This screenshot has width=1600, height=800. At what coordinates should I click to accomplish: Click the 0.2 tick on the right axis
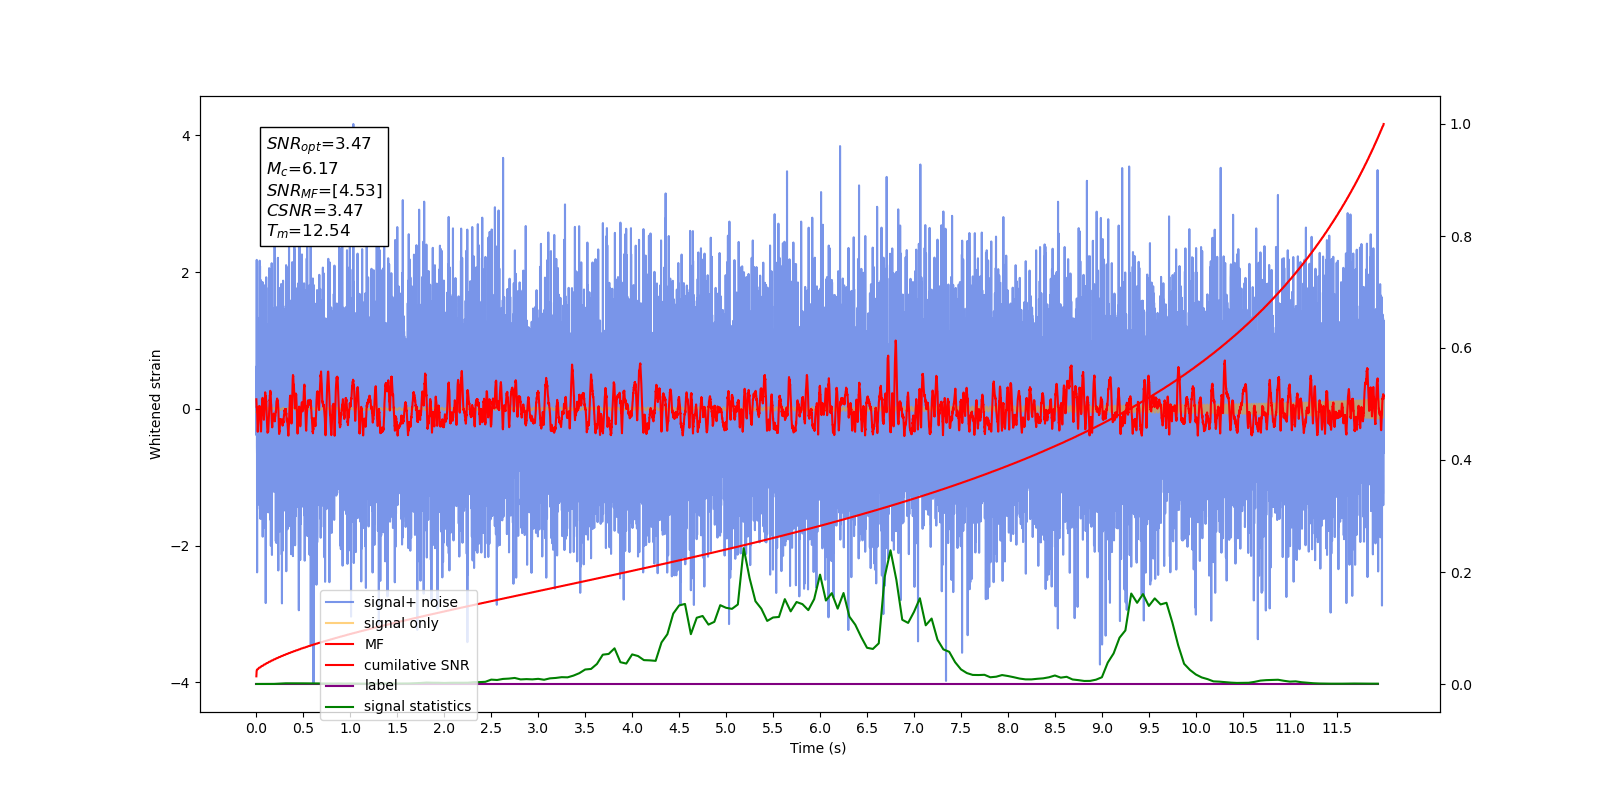pos(1461,573)
